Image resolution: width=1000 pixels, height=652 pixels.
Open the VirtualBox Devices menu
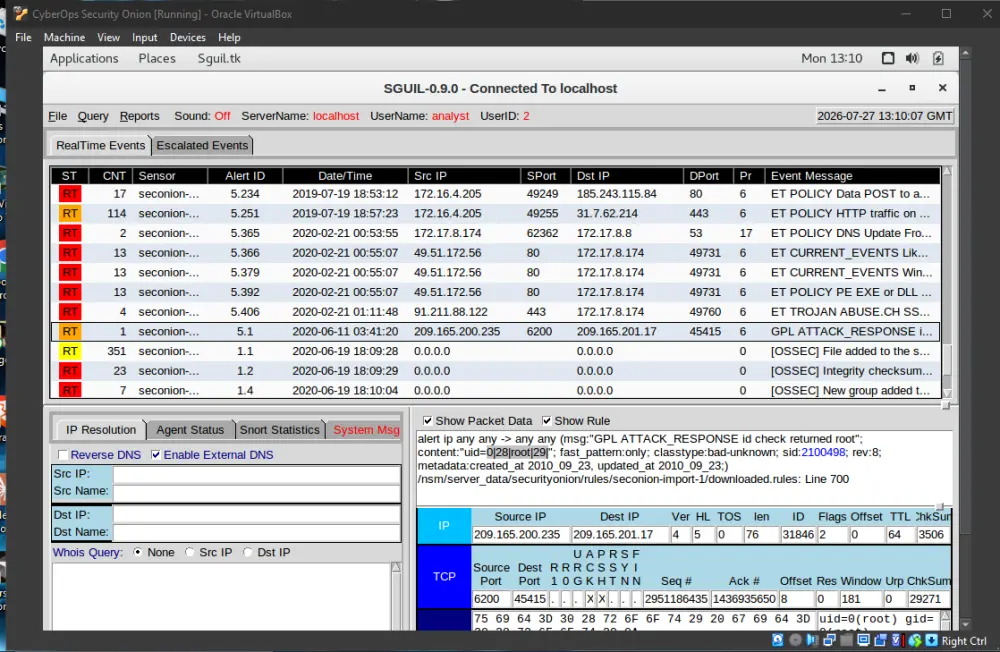tap(188, 37)
